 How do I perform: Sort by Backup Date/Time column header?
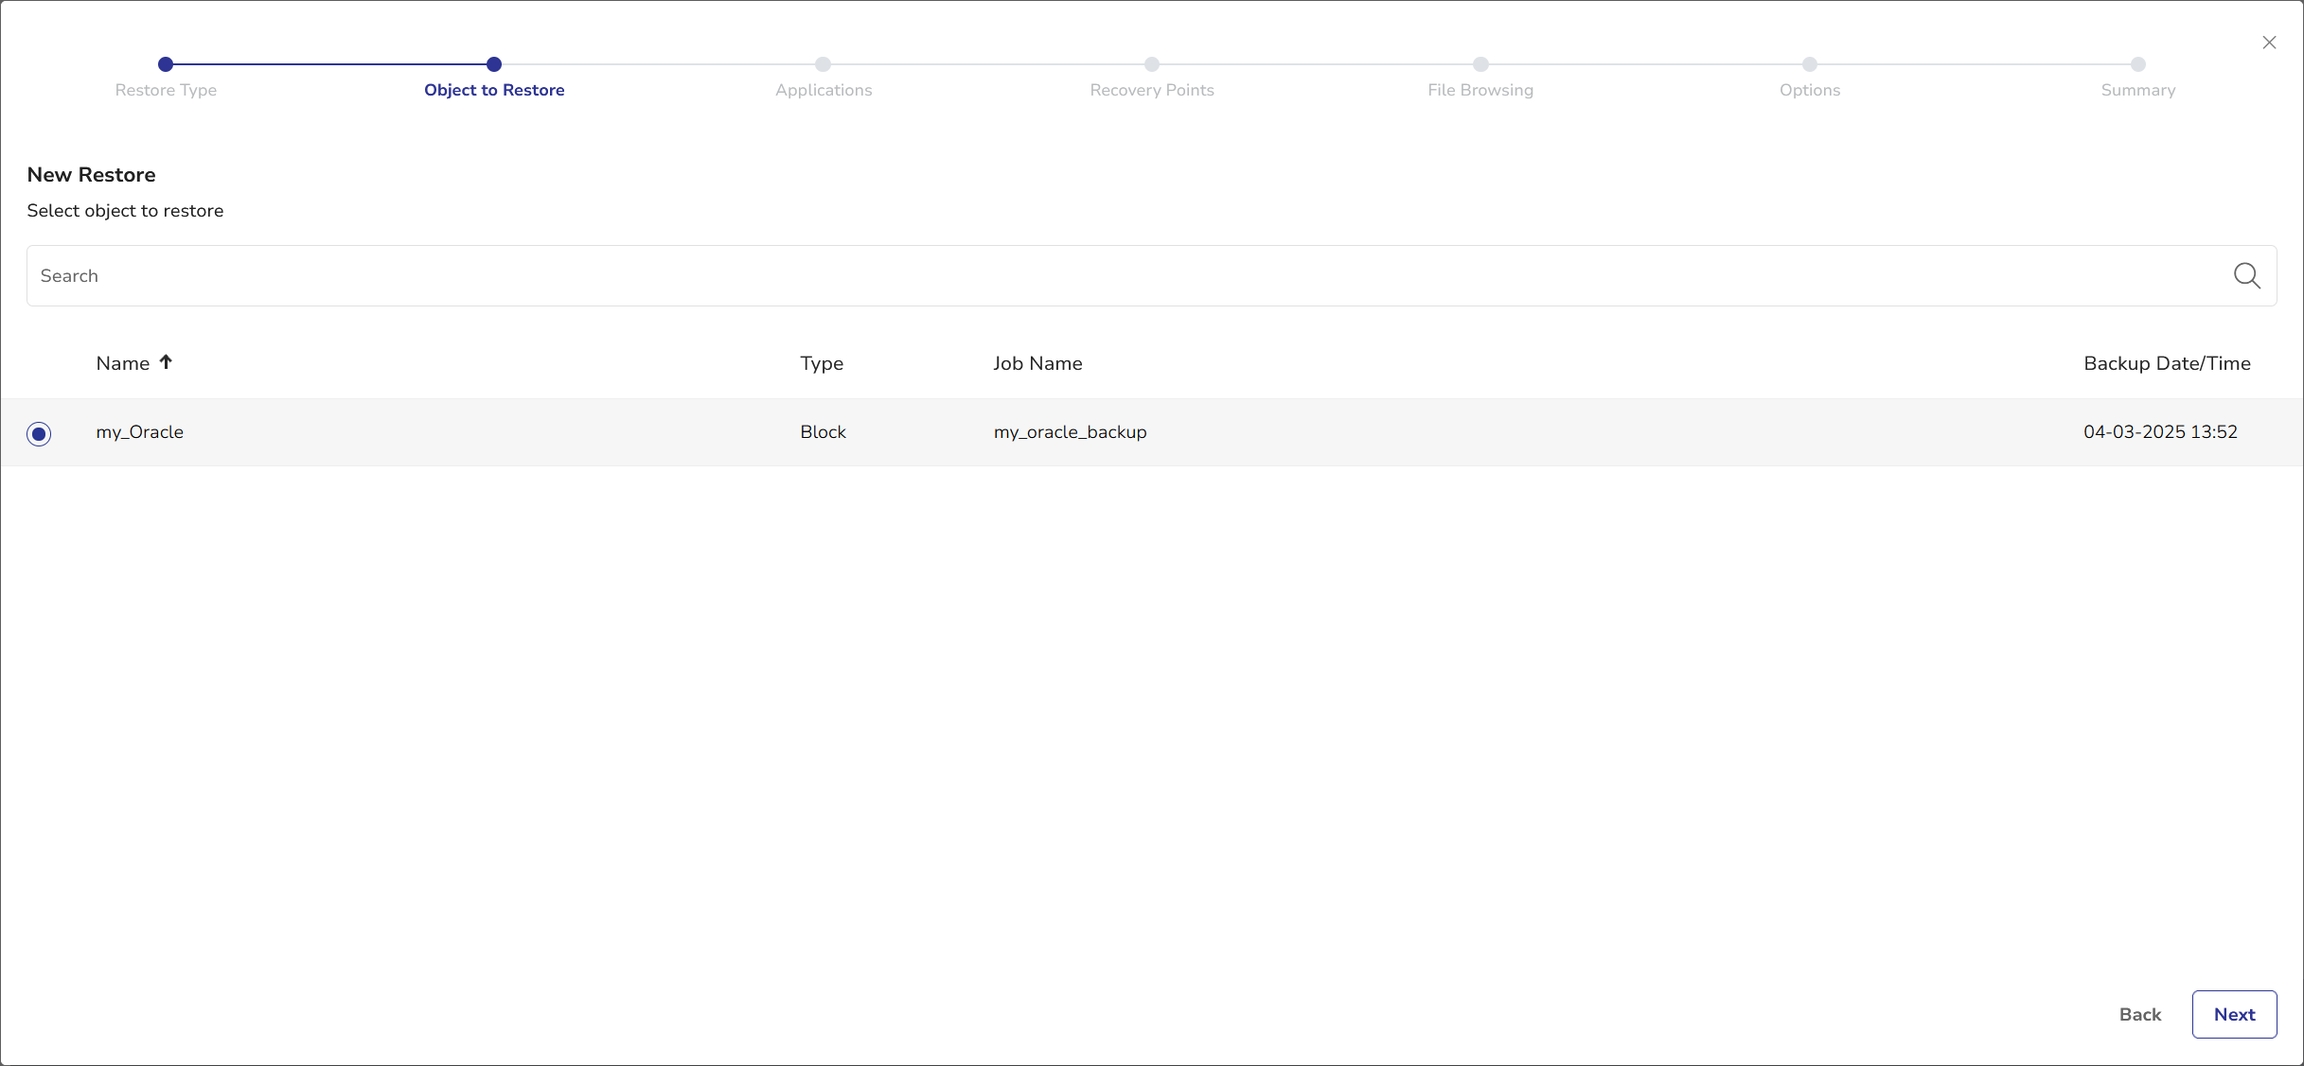2166,363
